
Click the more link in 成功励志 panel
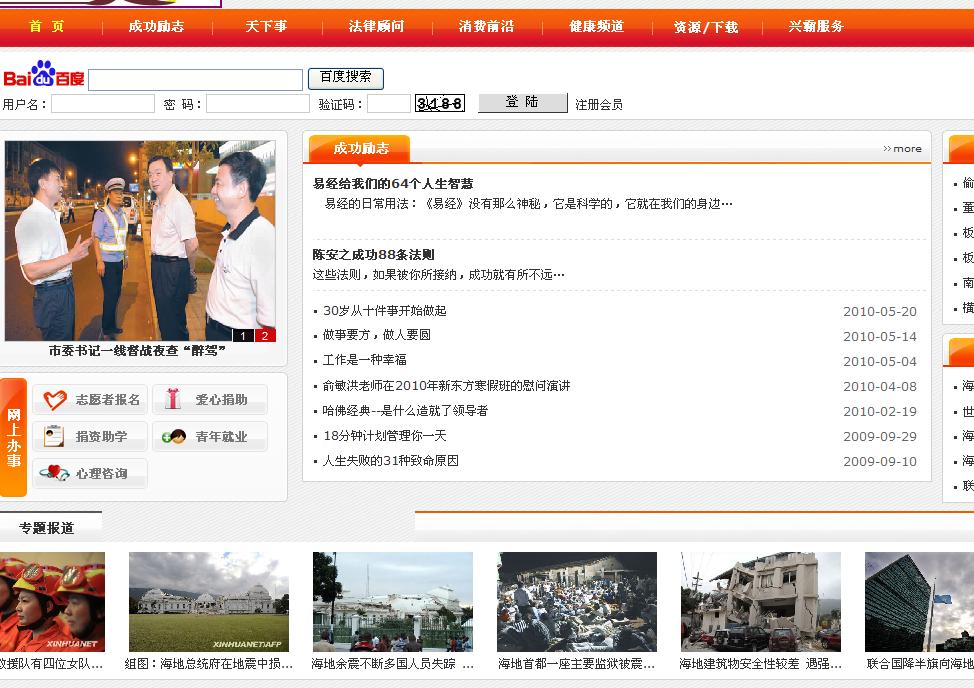point(903,149)
